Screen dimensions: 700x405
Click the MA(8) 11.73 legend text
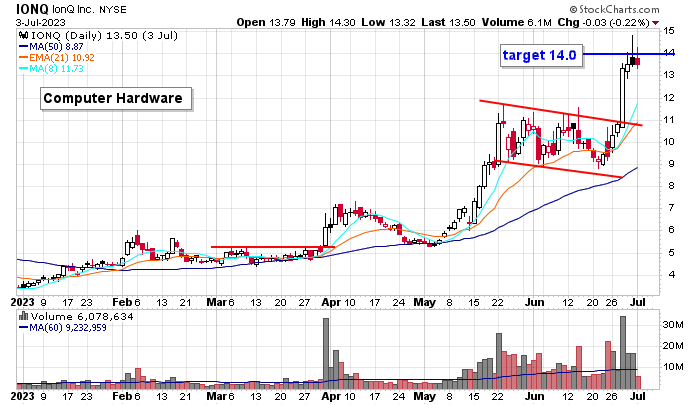pos(56,69)
